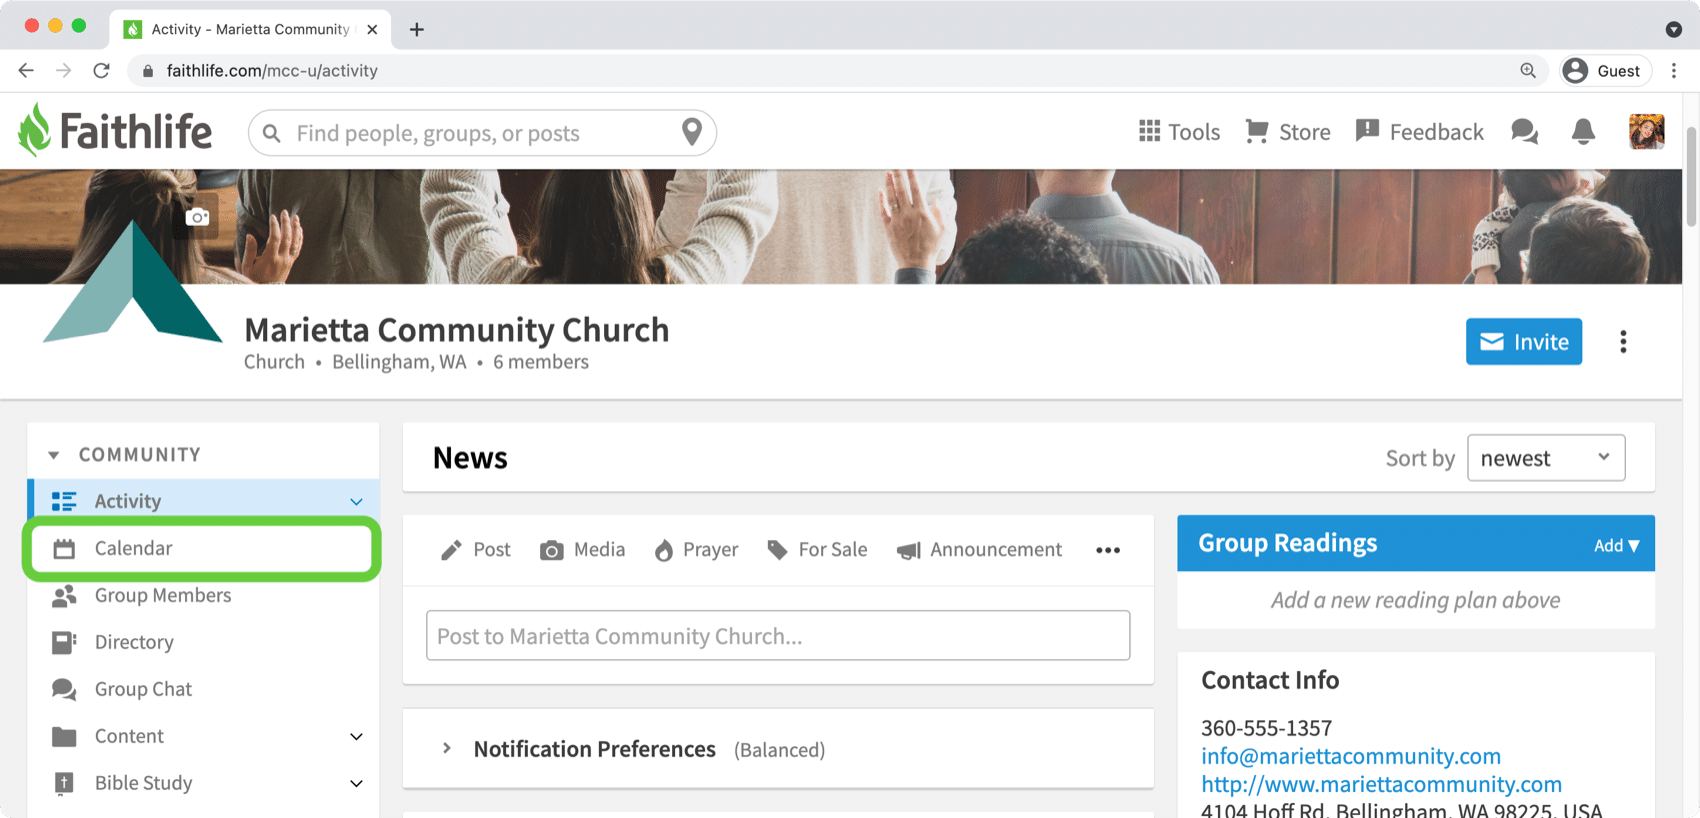Click the user profile avatar

coord(1646,132)
